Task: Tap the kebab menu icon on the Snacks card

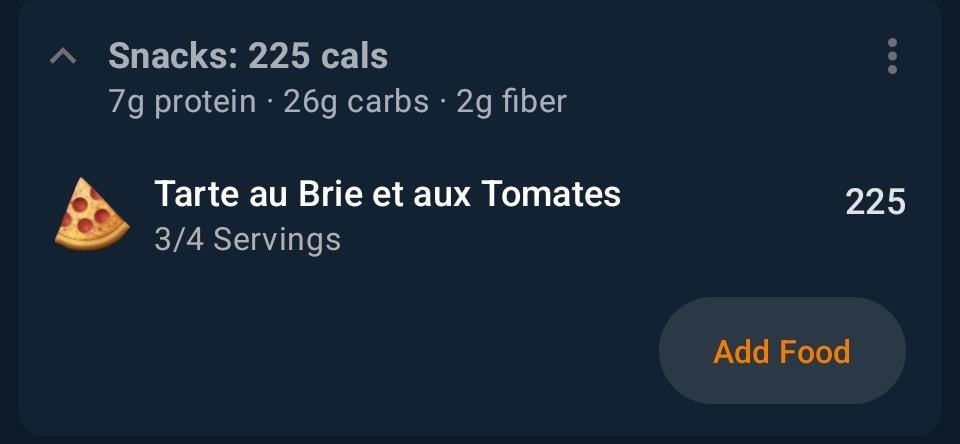Action: click(892, 56)
